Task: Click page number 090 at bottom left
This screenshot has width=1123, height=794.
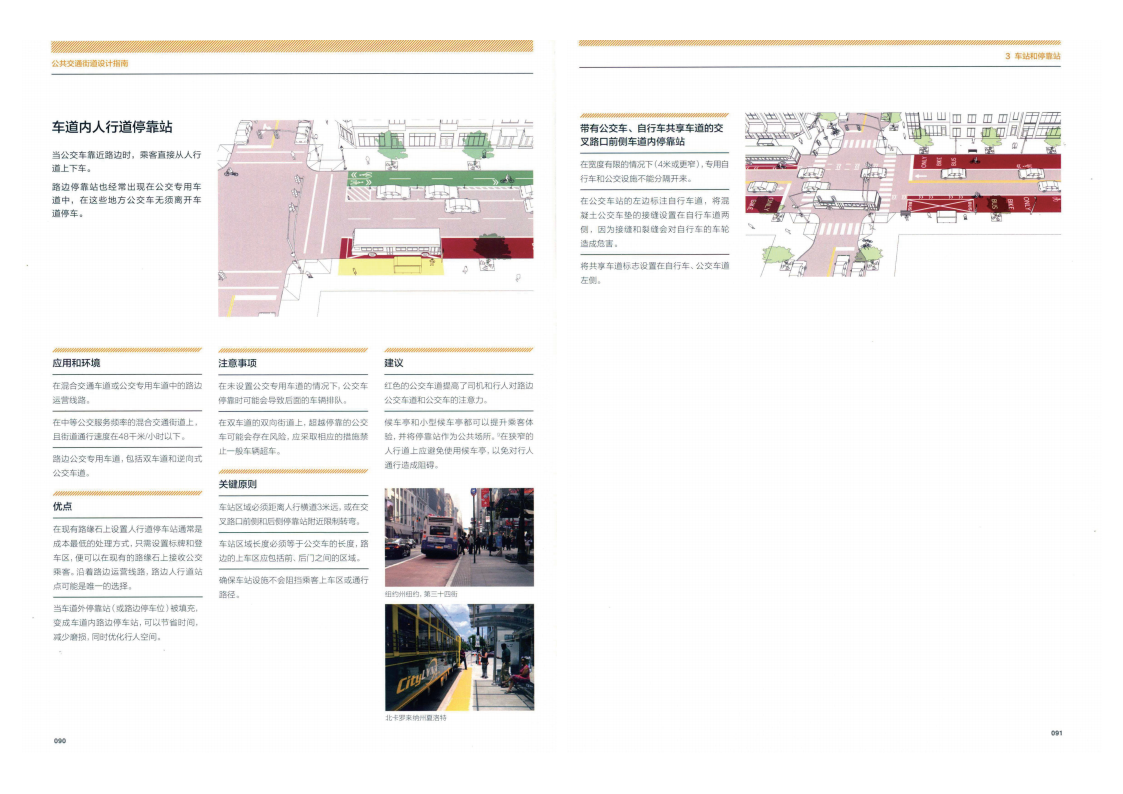Action: (59, 740)
